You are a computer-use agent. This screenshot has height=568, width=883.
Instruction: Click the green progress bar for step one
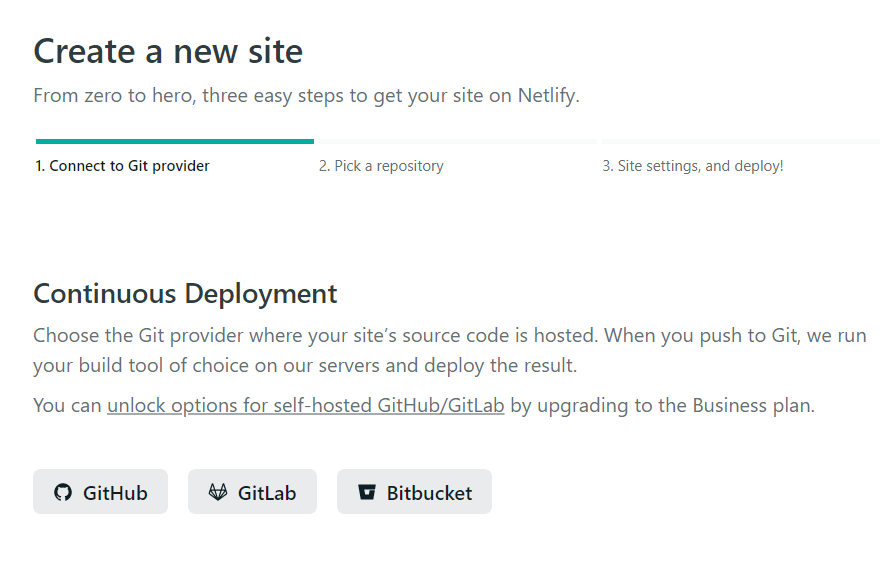[x=175, y=141]
